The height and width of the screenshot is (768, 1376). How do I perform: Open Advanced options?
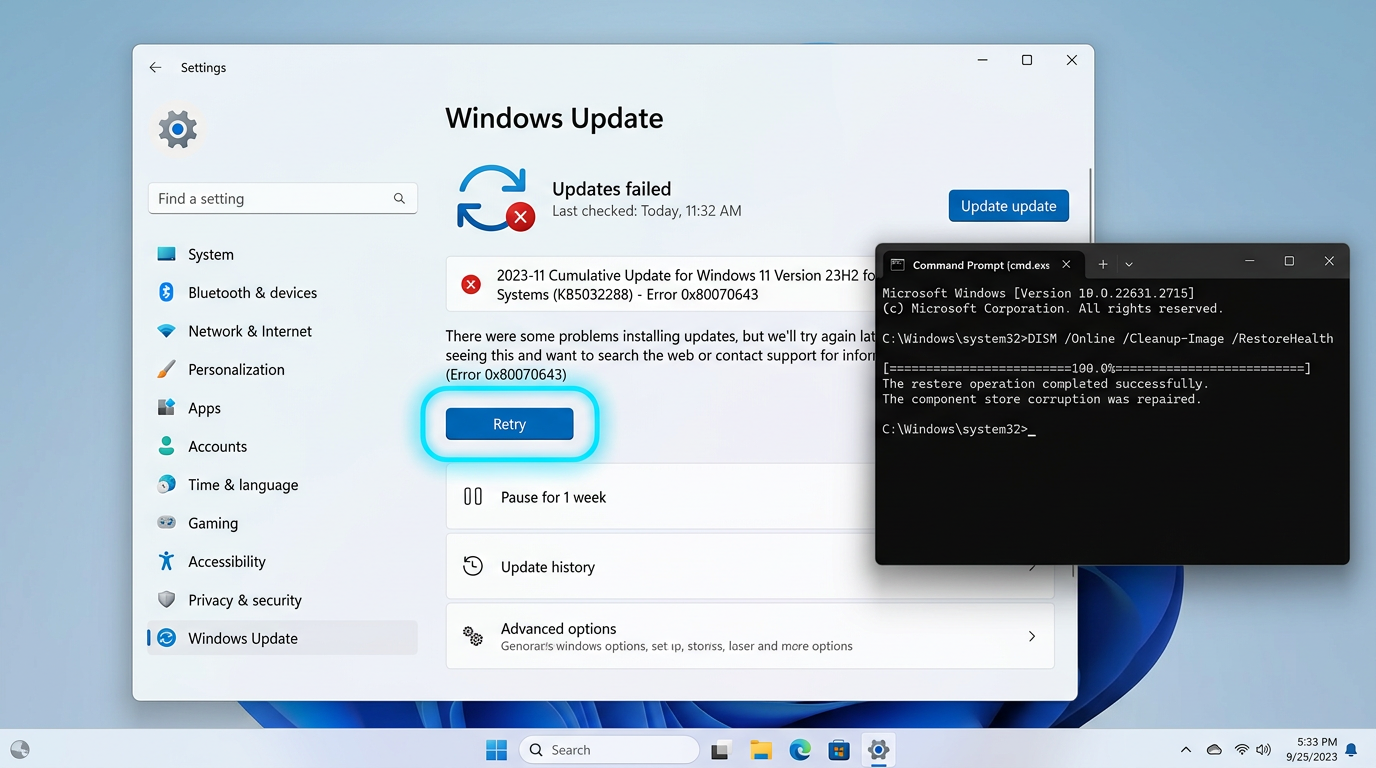click(x=750, y=636)
